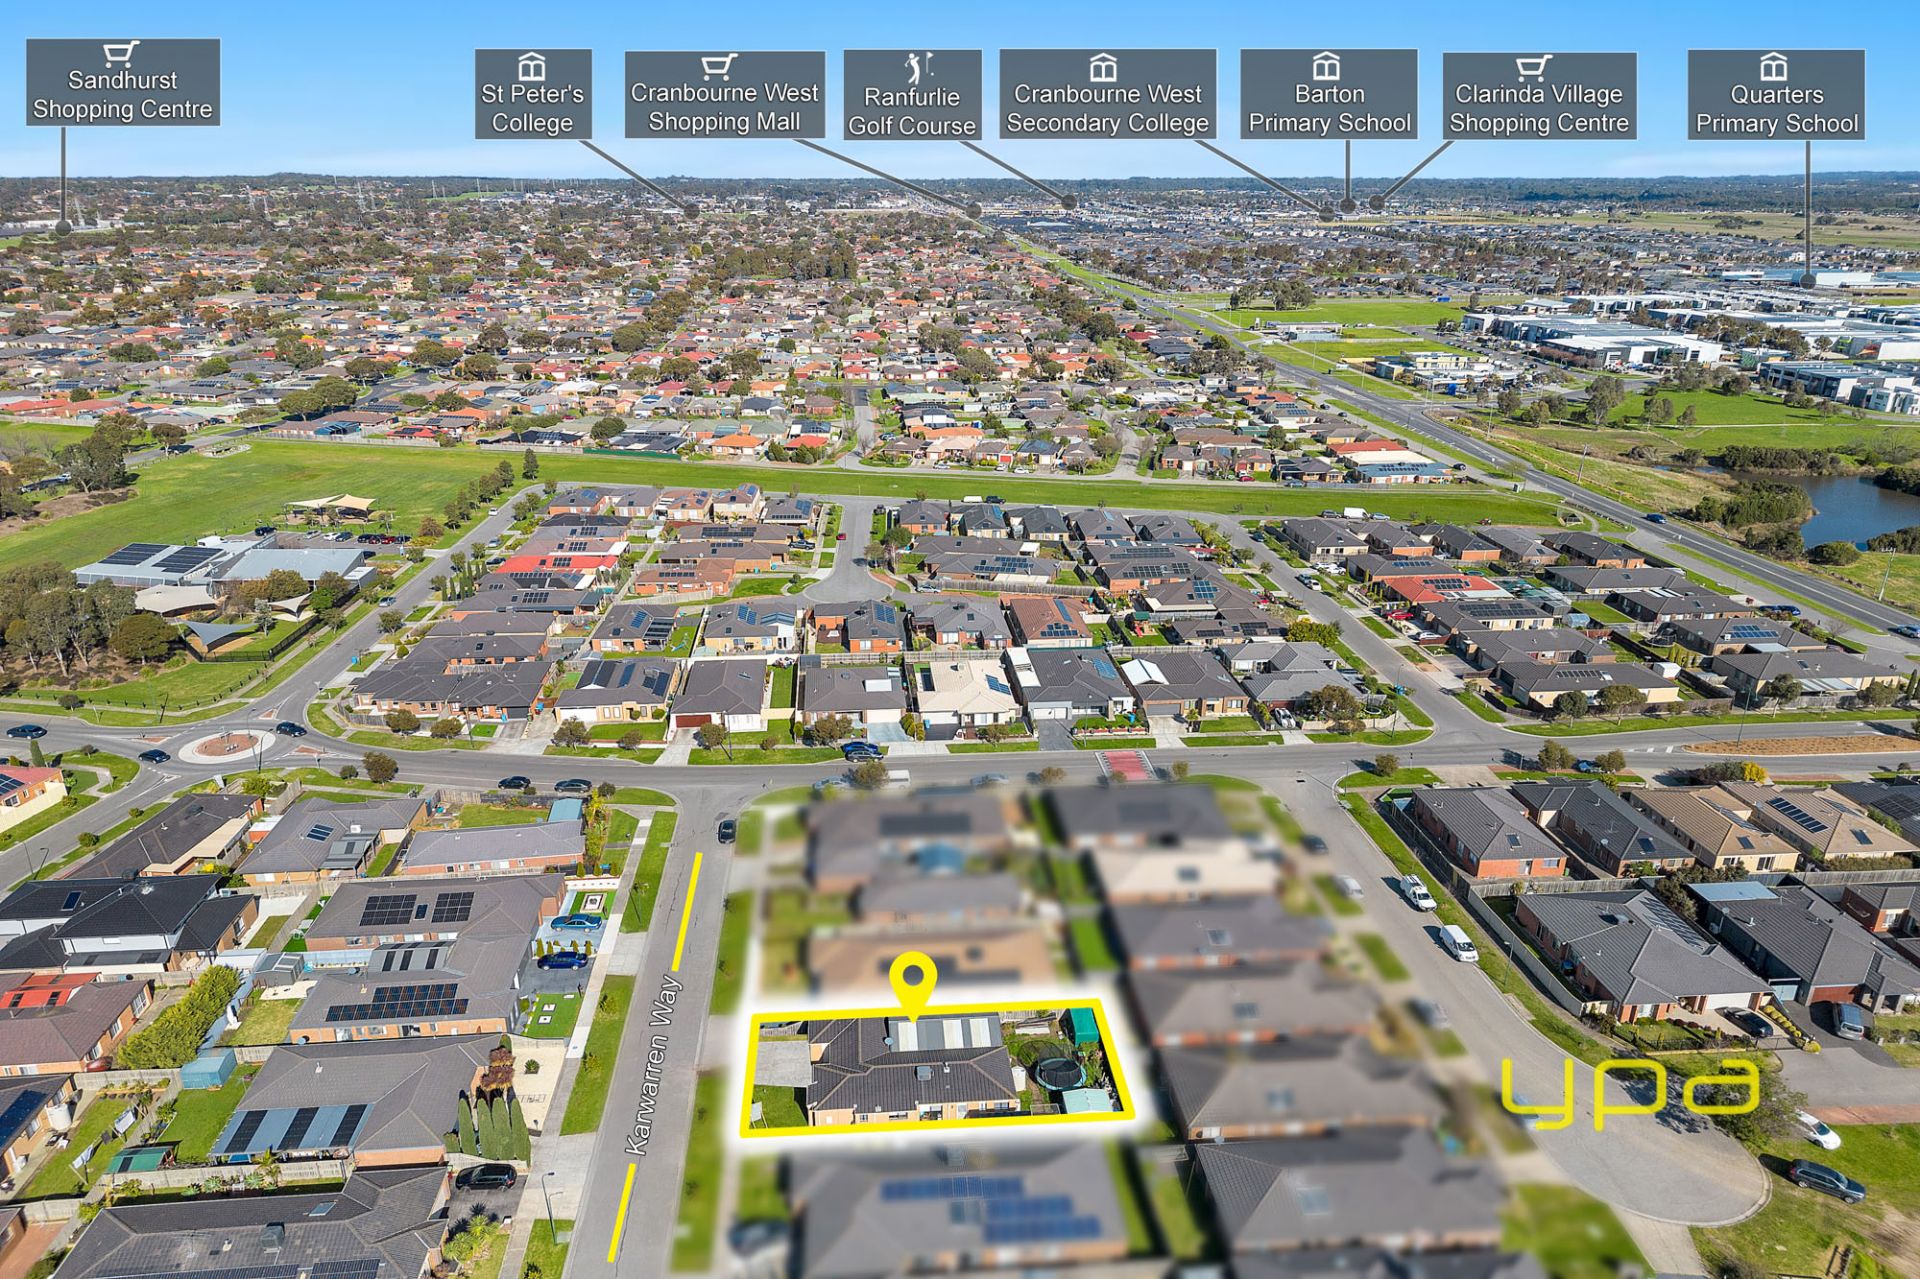Click the building icon above St Peter's College
The image size is (1920, 1279).
coord(532,67)
